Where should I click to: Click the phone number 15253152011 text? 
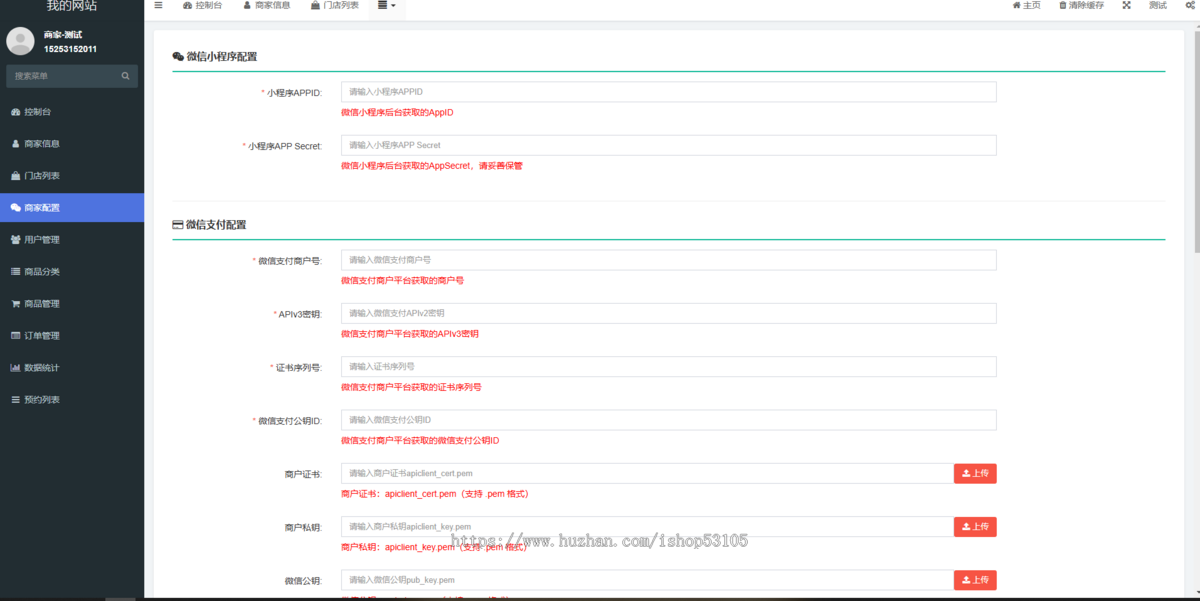(x=70, y=49)
